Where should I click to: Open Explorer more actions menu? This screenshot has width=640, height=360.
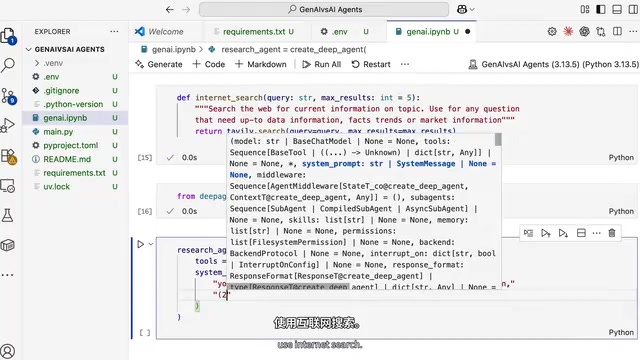114,31
